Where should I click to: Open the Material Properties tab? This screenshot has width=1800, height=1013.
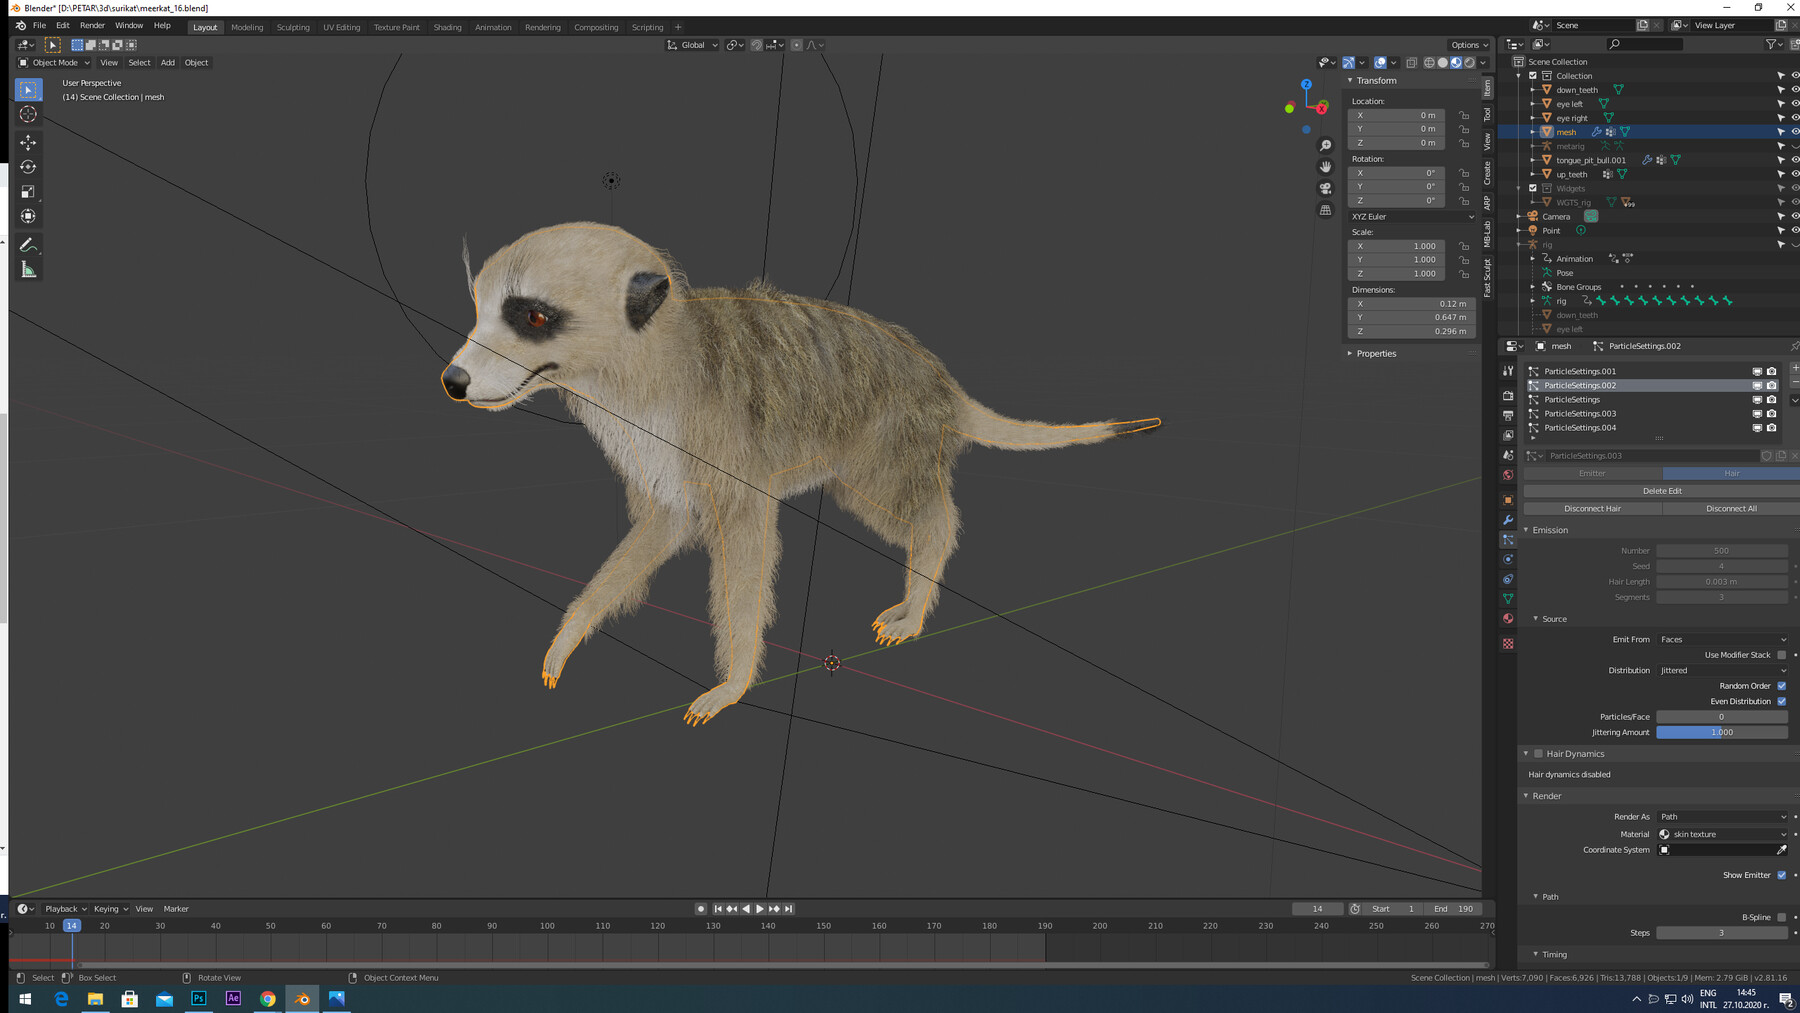(1508, 618)
